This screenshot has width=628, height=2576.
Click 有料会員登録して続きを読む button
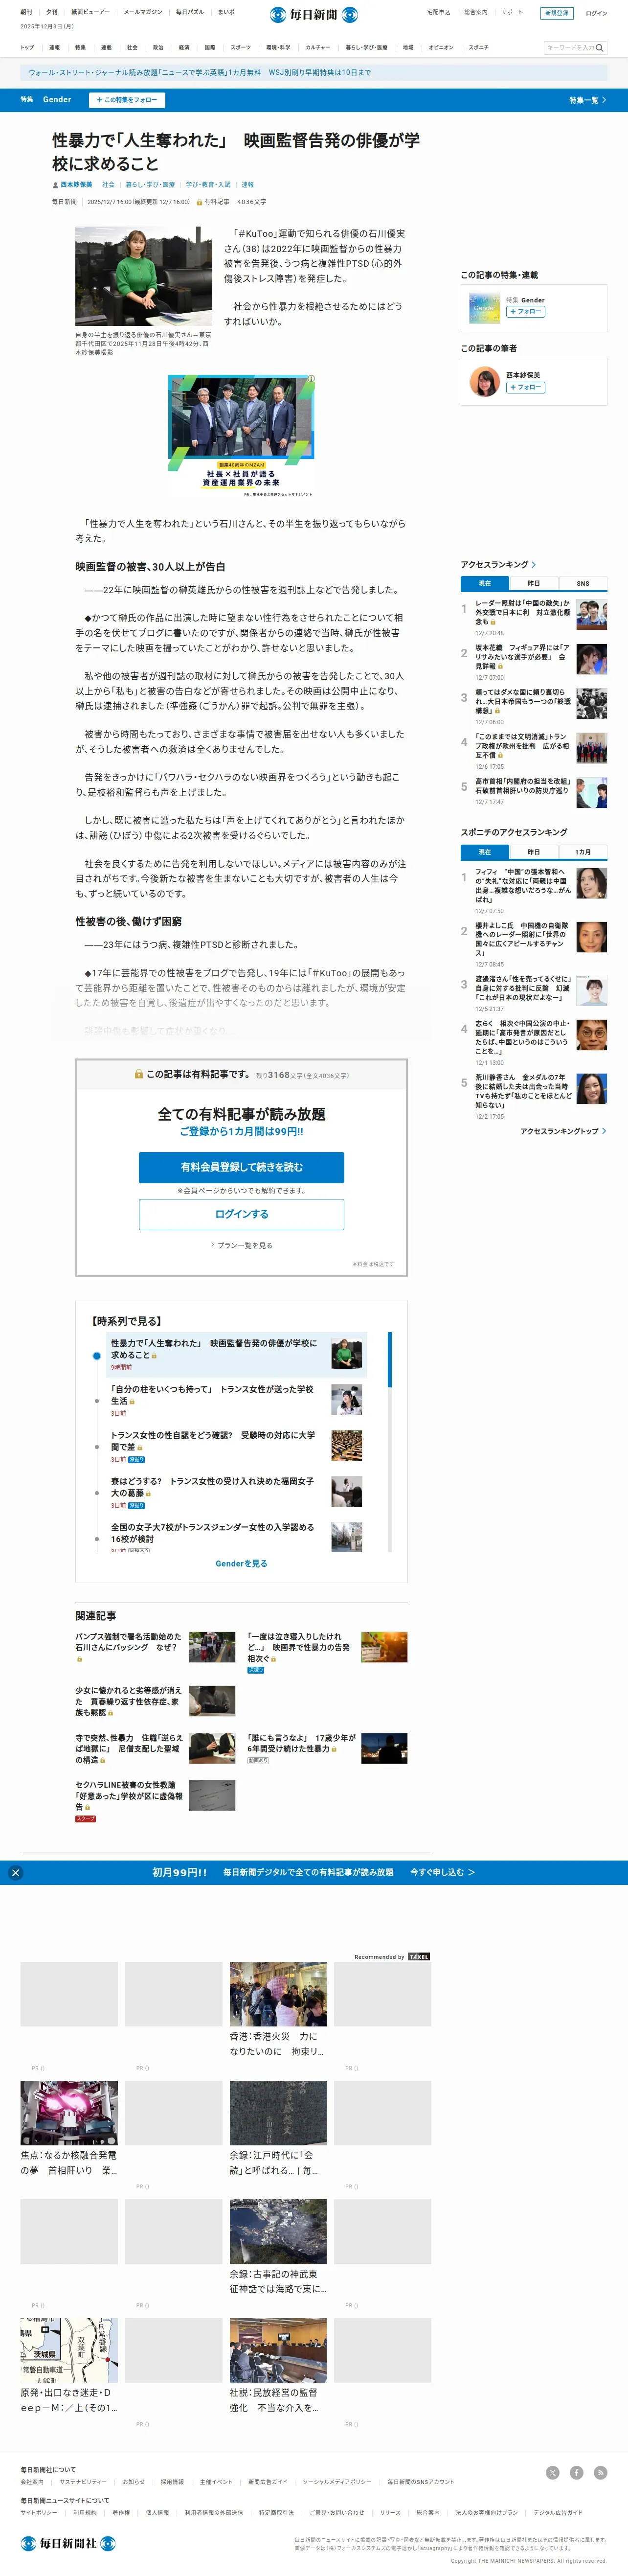point(241,1167)
